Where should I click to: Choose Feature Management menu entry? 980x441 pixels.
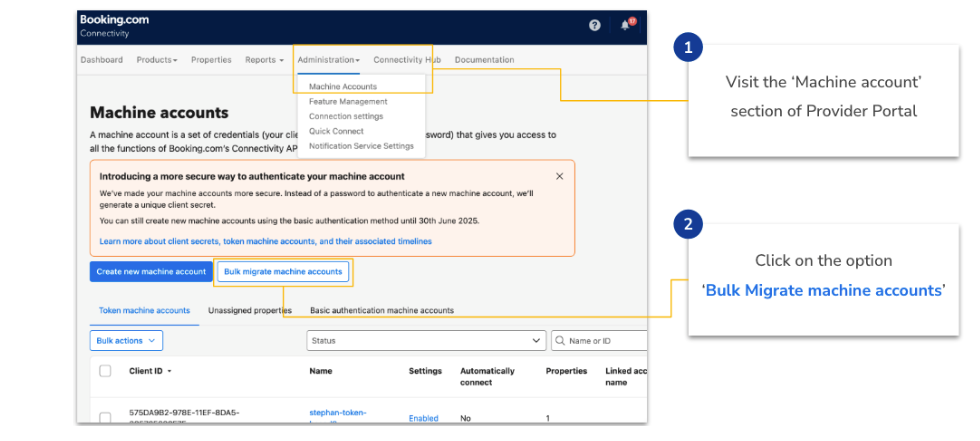(348, 102)
